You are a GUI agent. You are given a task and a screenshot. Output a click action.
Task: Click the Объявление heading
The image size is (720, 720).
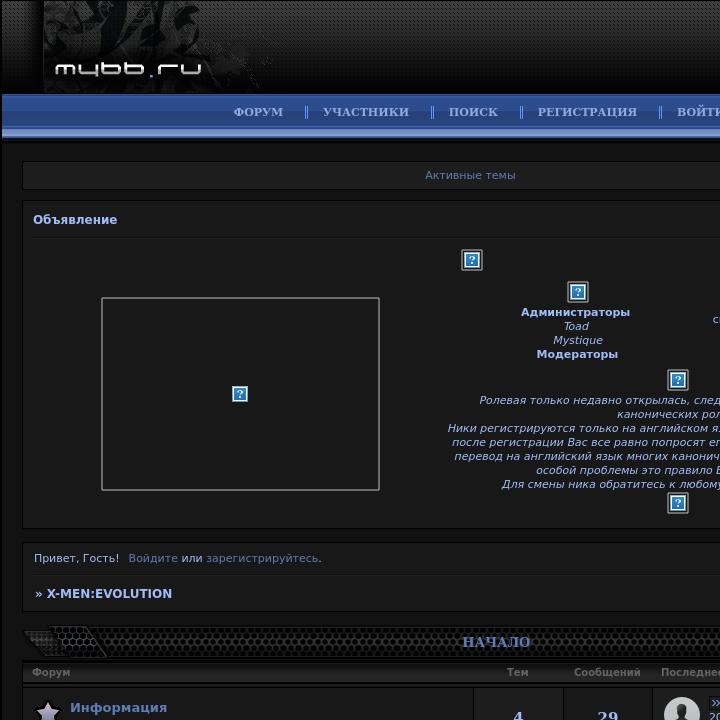75,219
